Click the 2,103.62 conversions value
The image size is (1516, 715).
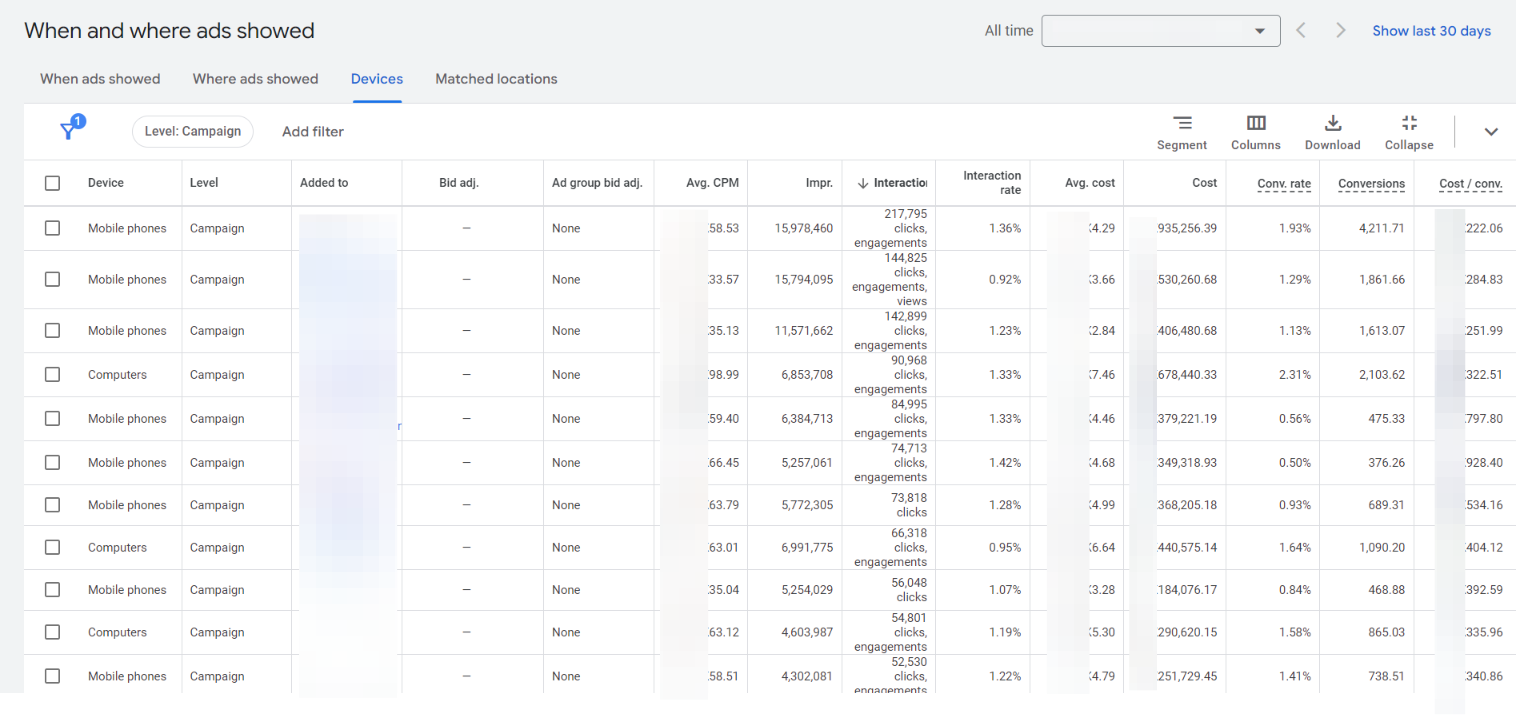[1382, 374]
